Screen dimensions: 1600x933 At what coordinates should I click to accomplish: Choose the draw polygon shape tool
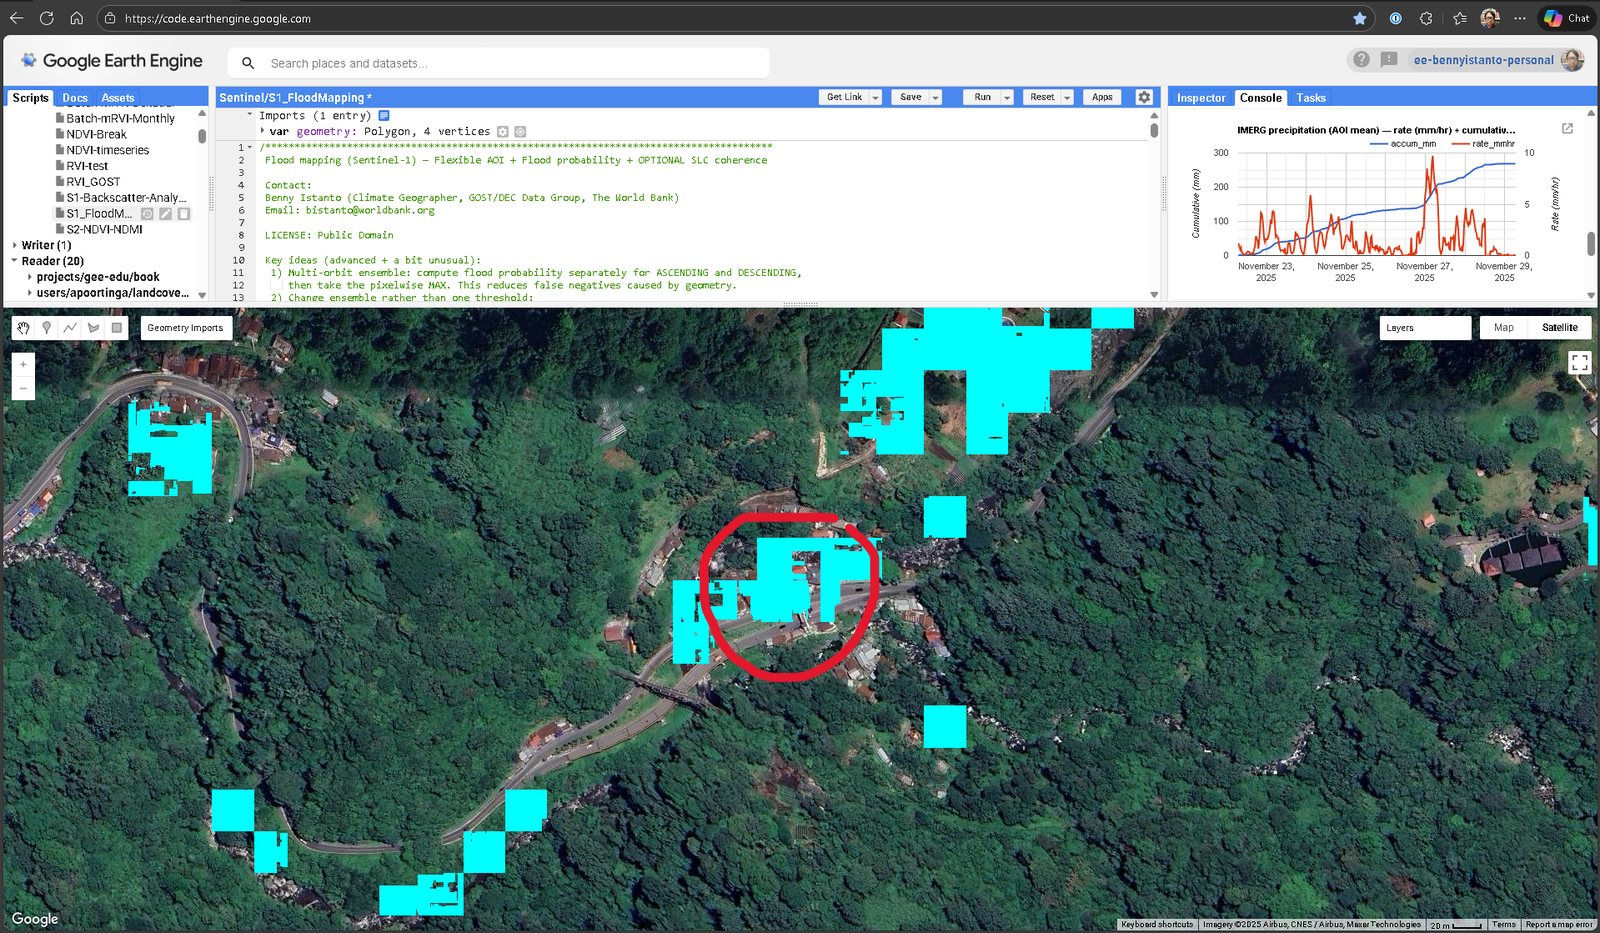pos(93,328)
